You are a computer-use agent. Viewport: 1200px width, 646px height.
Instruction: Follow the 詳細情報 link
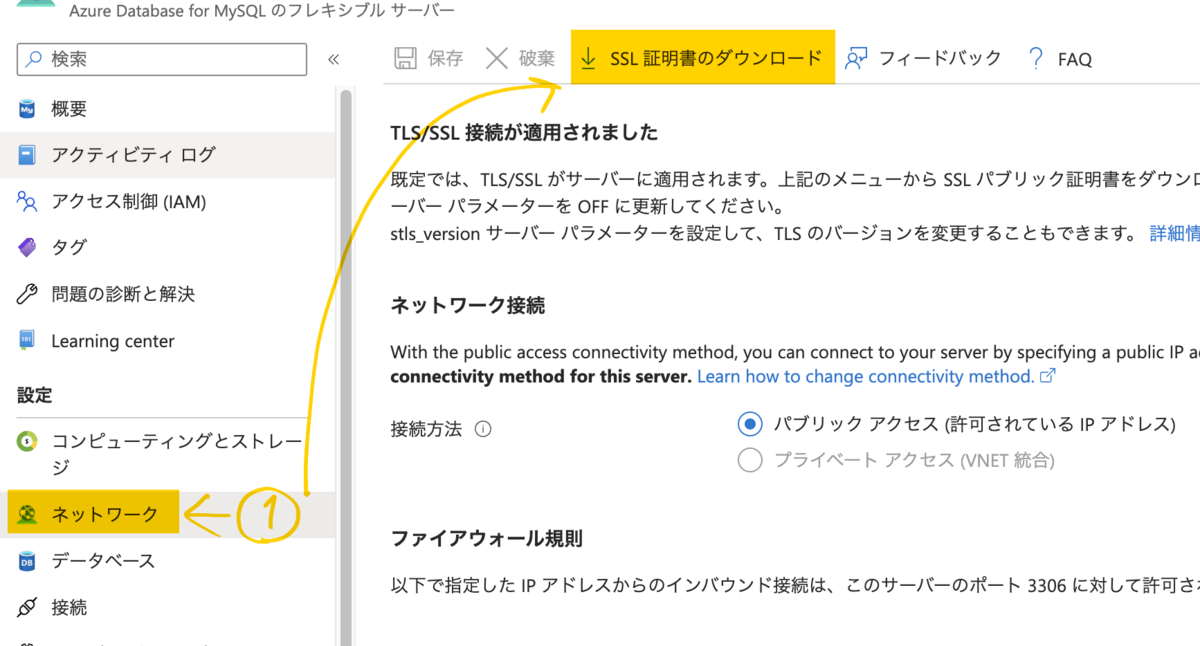1175,233
